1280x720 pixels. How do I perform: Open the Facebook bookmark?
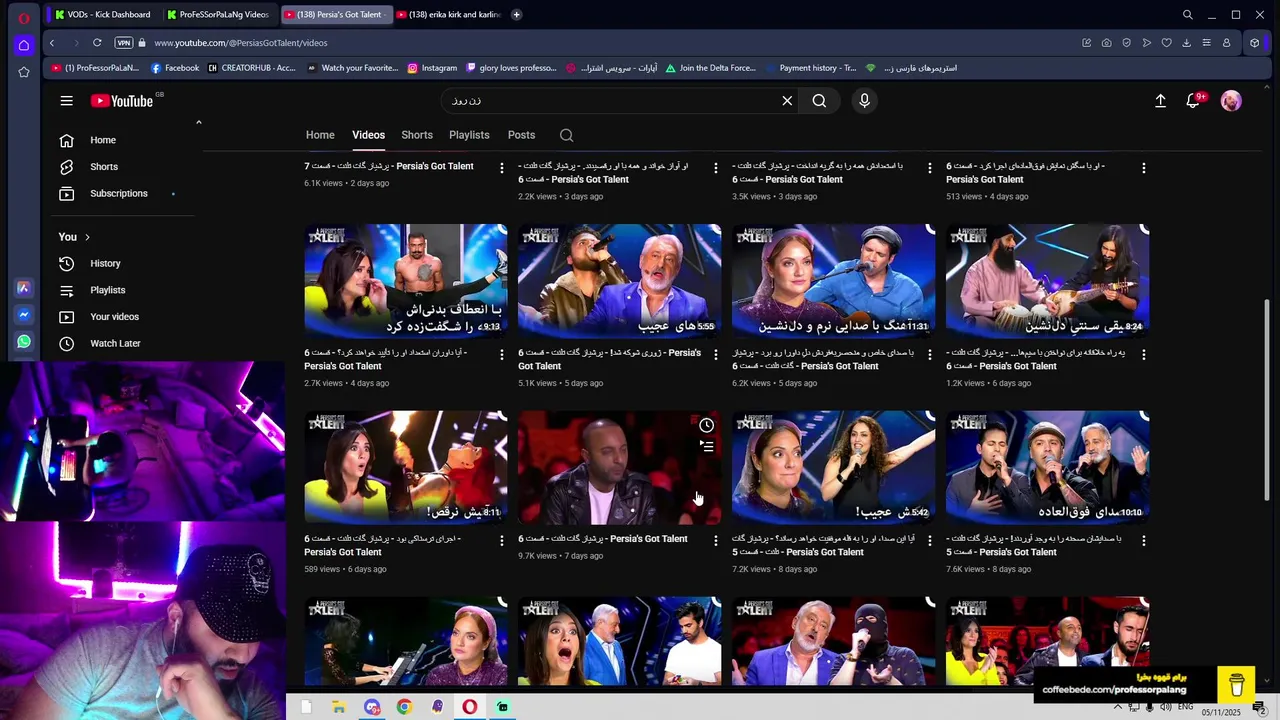[x=175, y=68]
